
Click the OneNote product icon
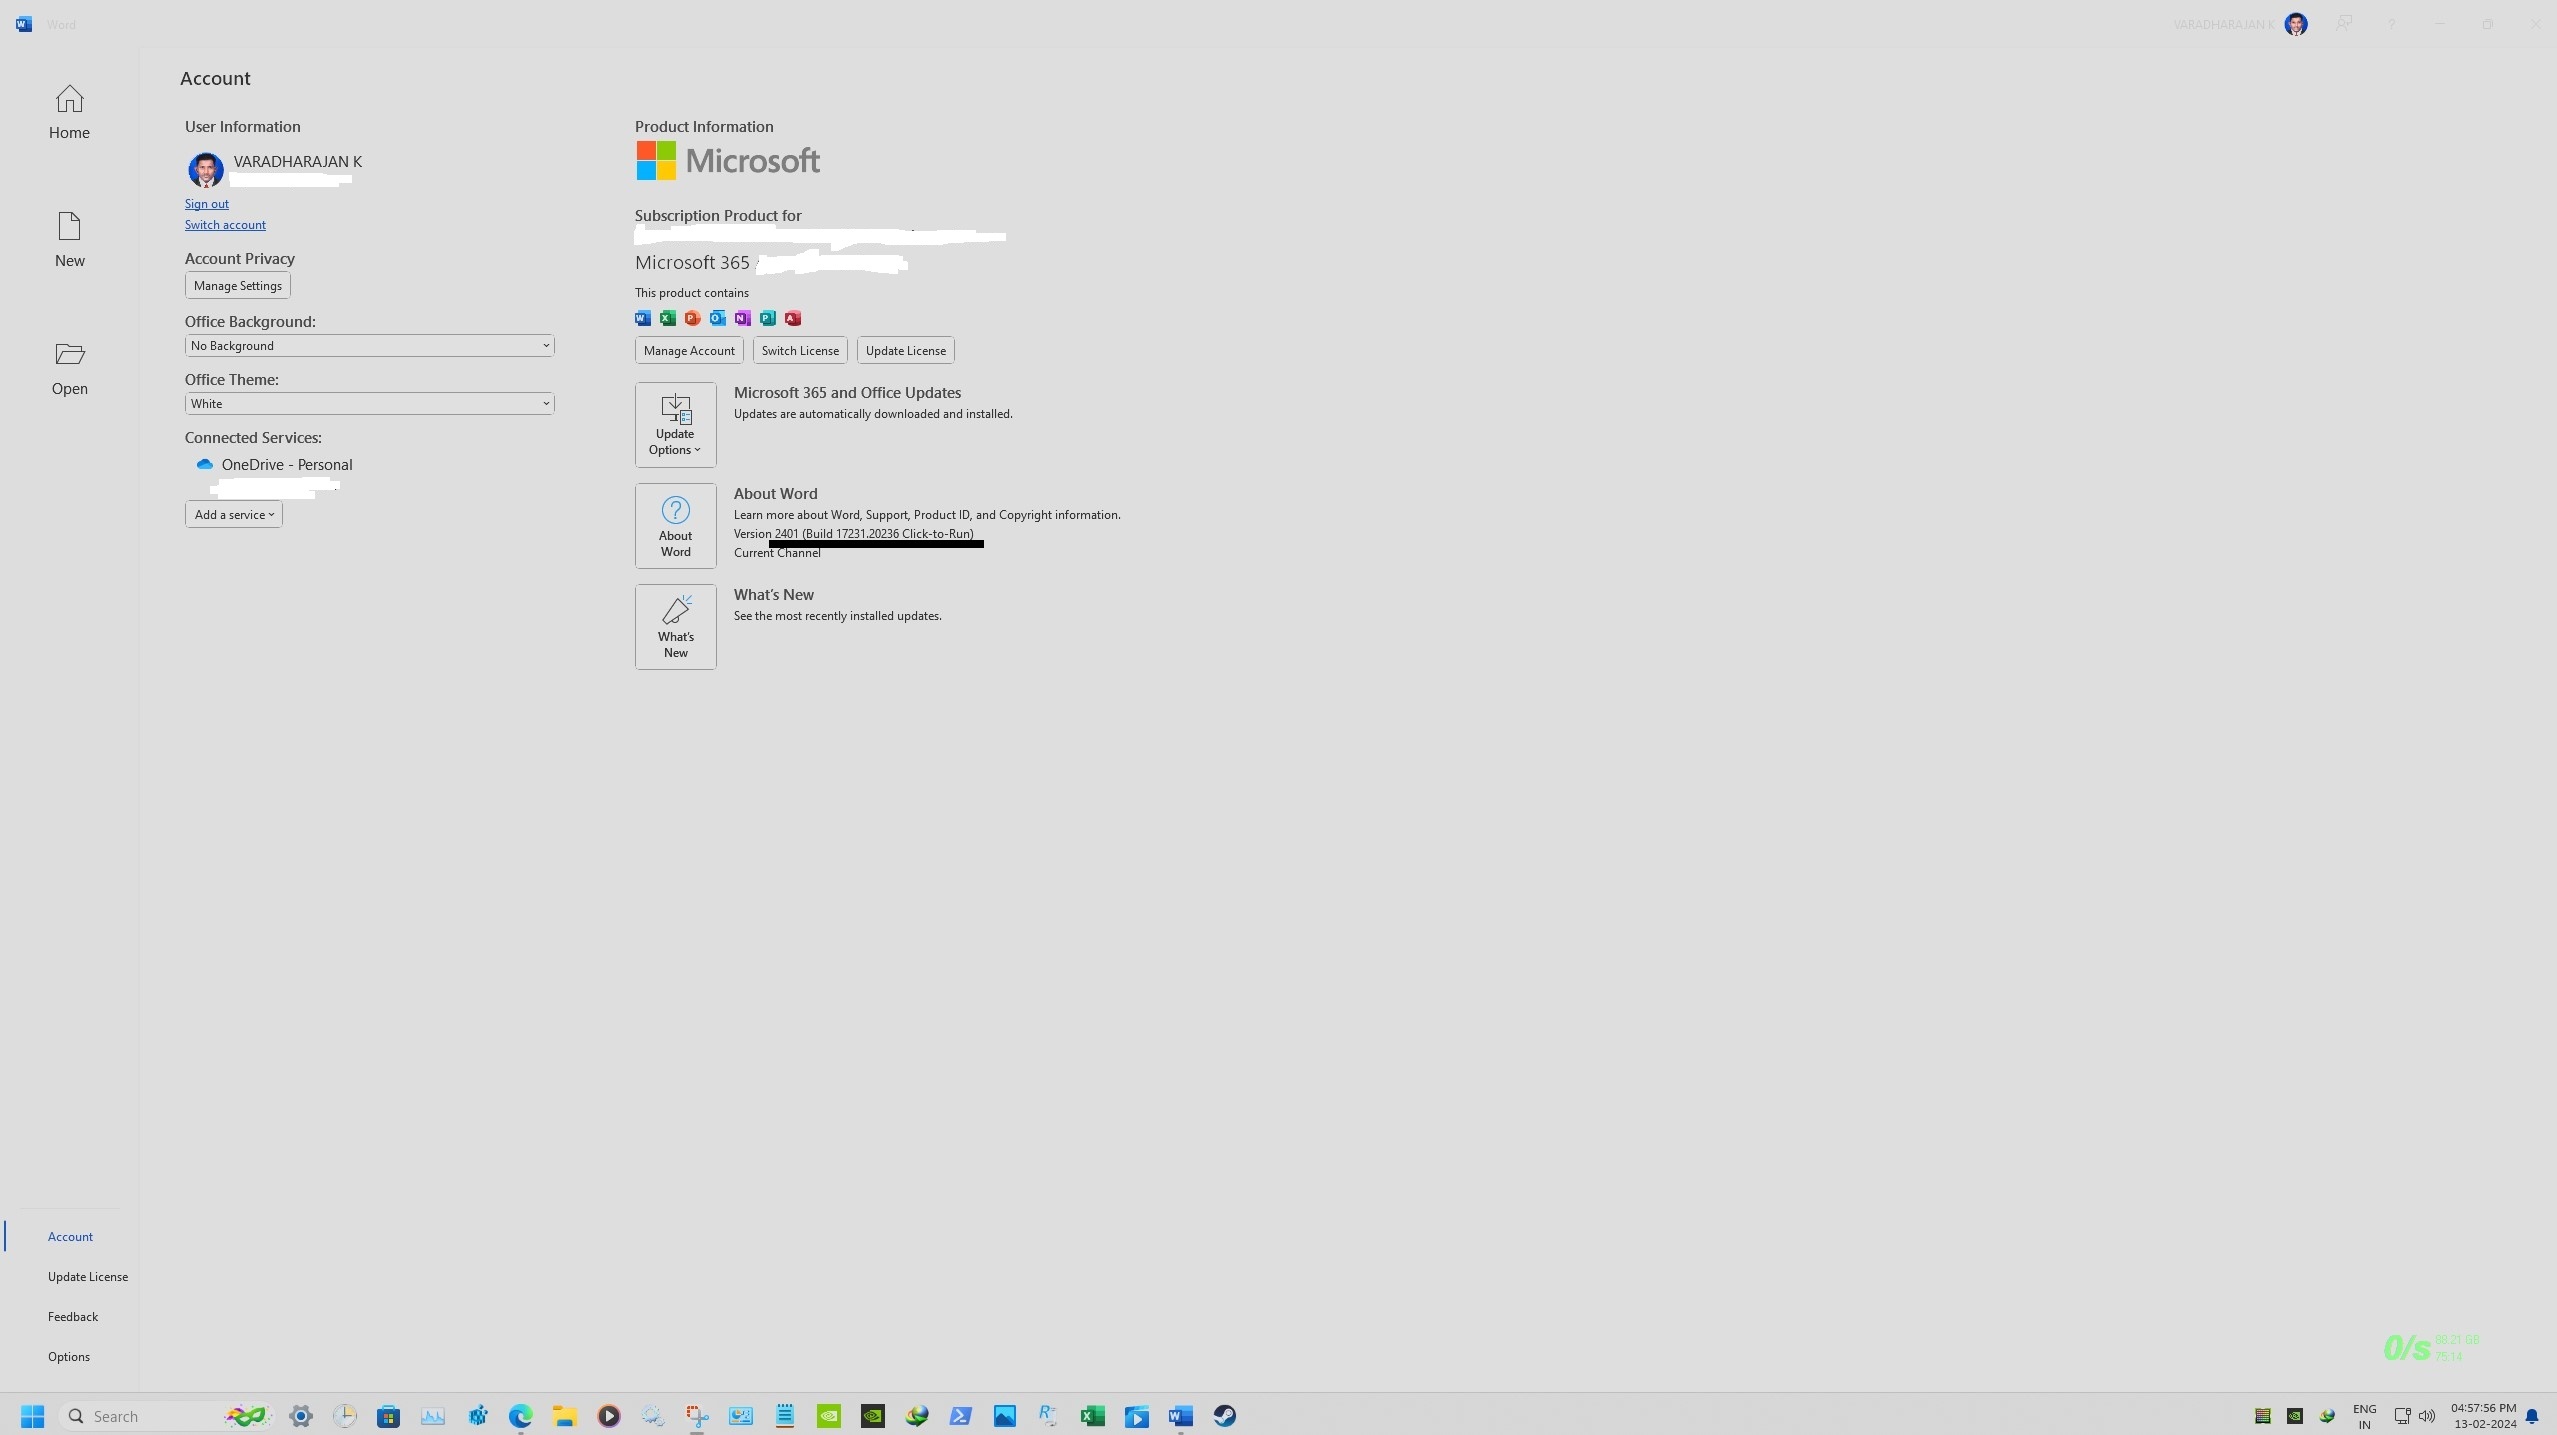(x=742, y=318)
